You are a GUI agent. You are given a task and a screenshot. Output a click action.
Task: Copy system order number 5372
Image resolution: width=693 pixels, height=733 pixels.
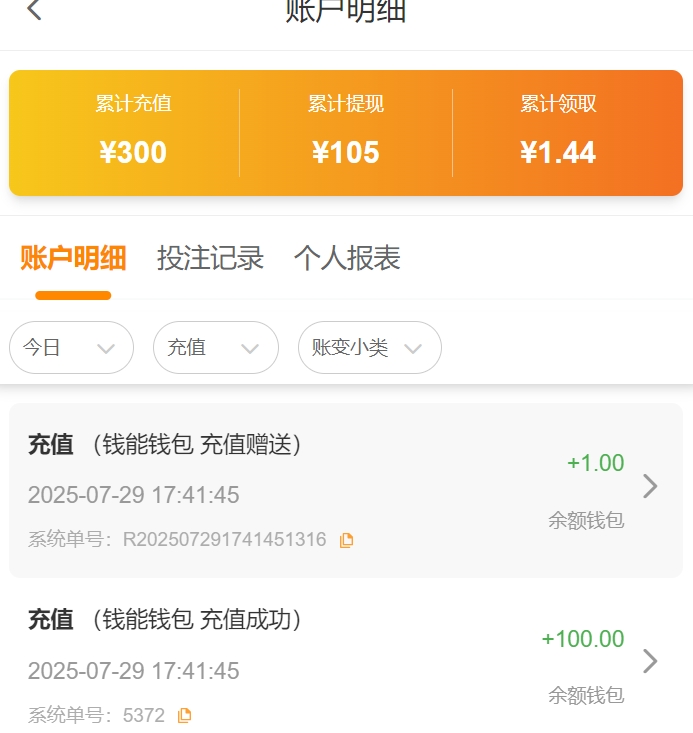tap(184, 715)
